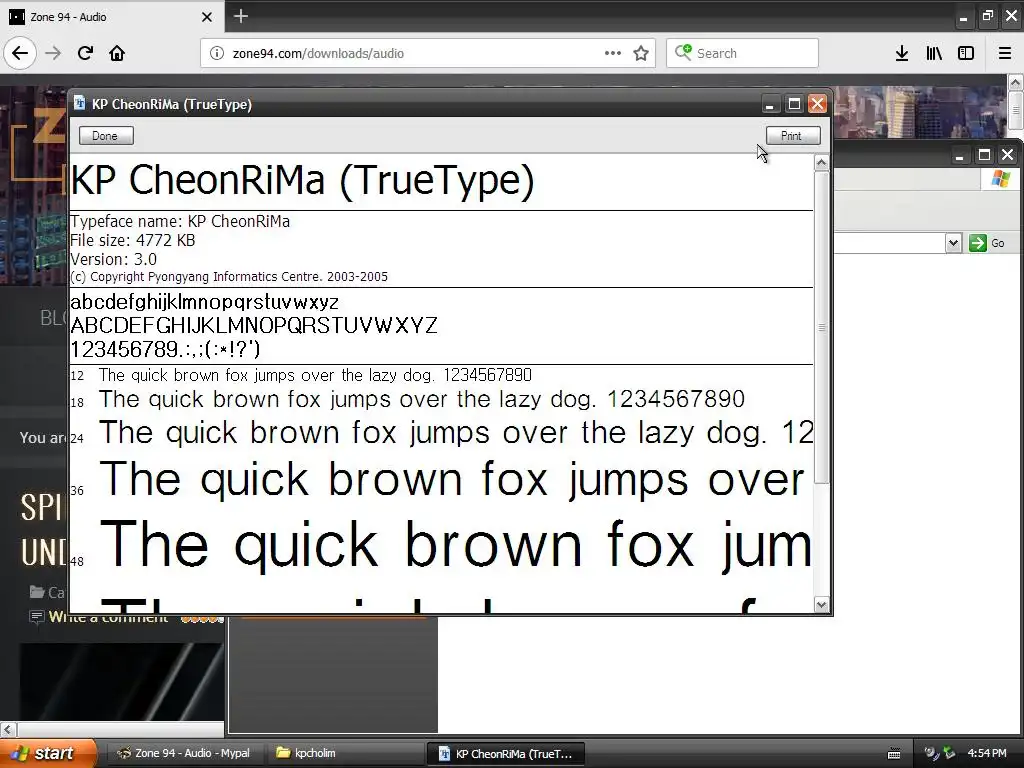
Task: Click 'Typeface name: KP CheonRiMa' text
Action: pos(180,221)
